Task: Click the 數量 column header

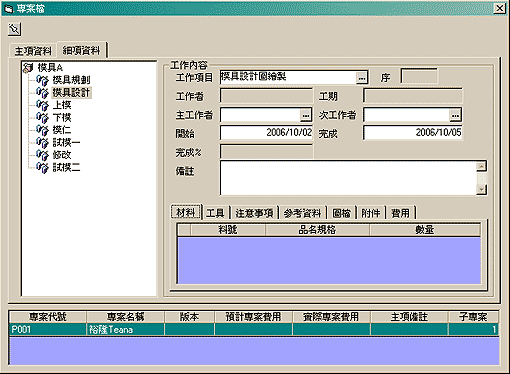Action: click(x=425, y=230)
